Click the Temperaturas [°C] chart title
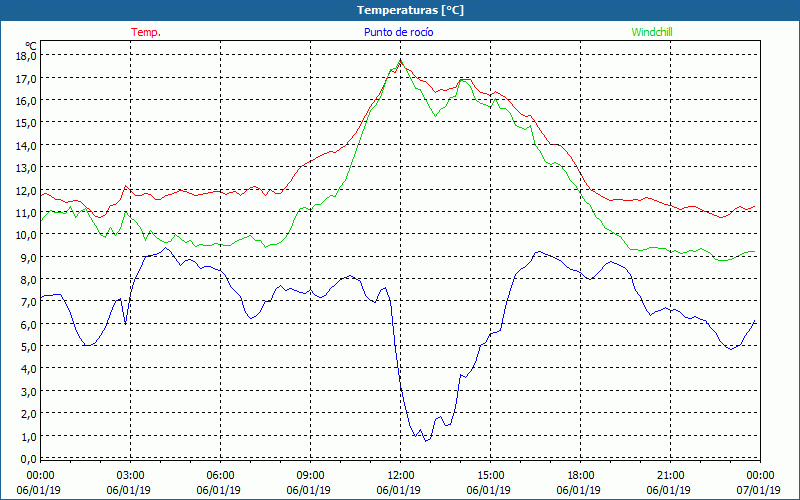 pyautogui.click(x=410, y=10)
